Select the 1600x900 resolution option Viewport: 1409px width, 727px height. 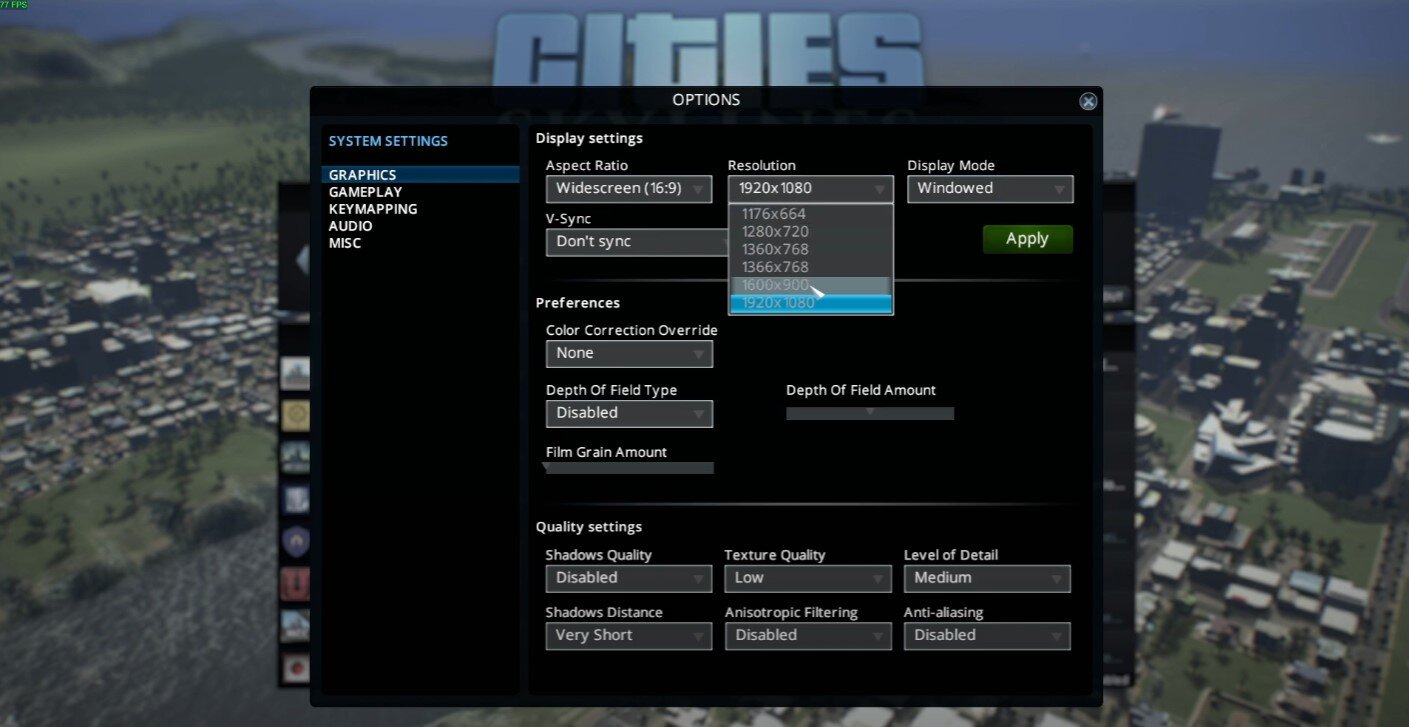point(811,286)
